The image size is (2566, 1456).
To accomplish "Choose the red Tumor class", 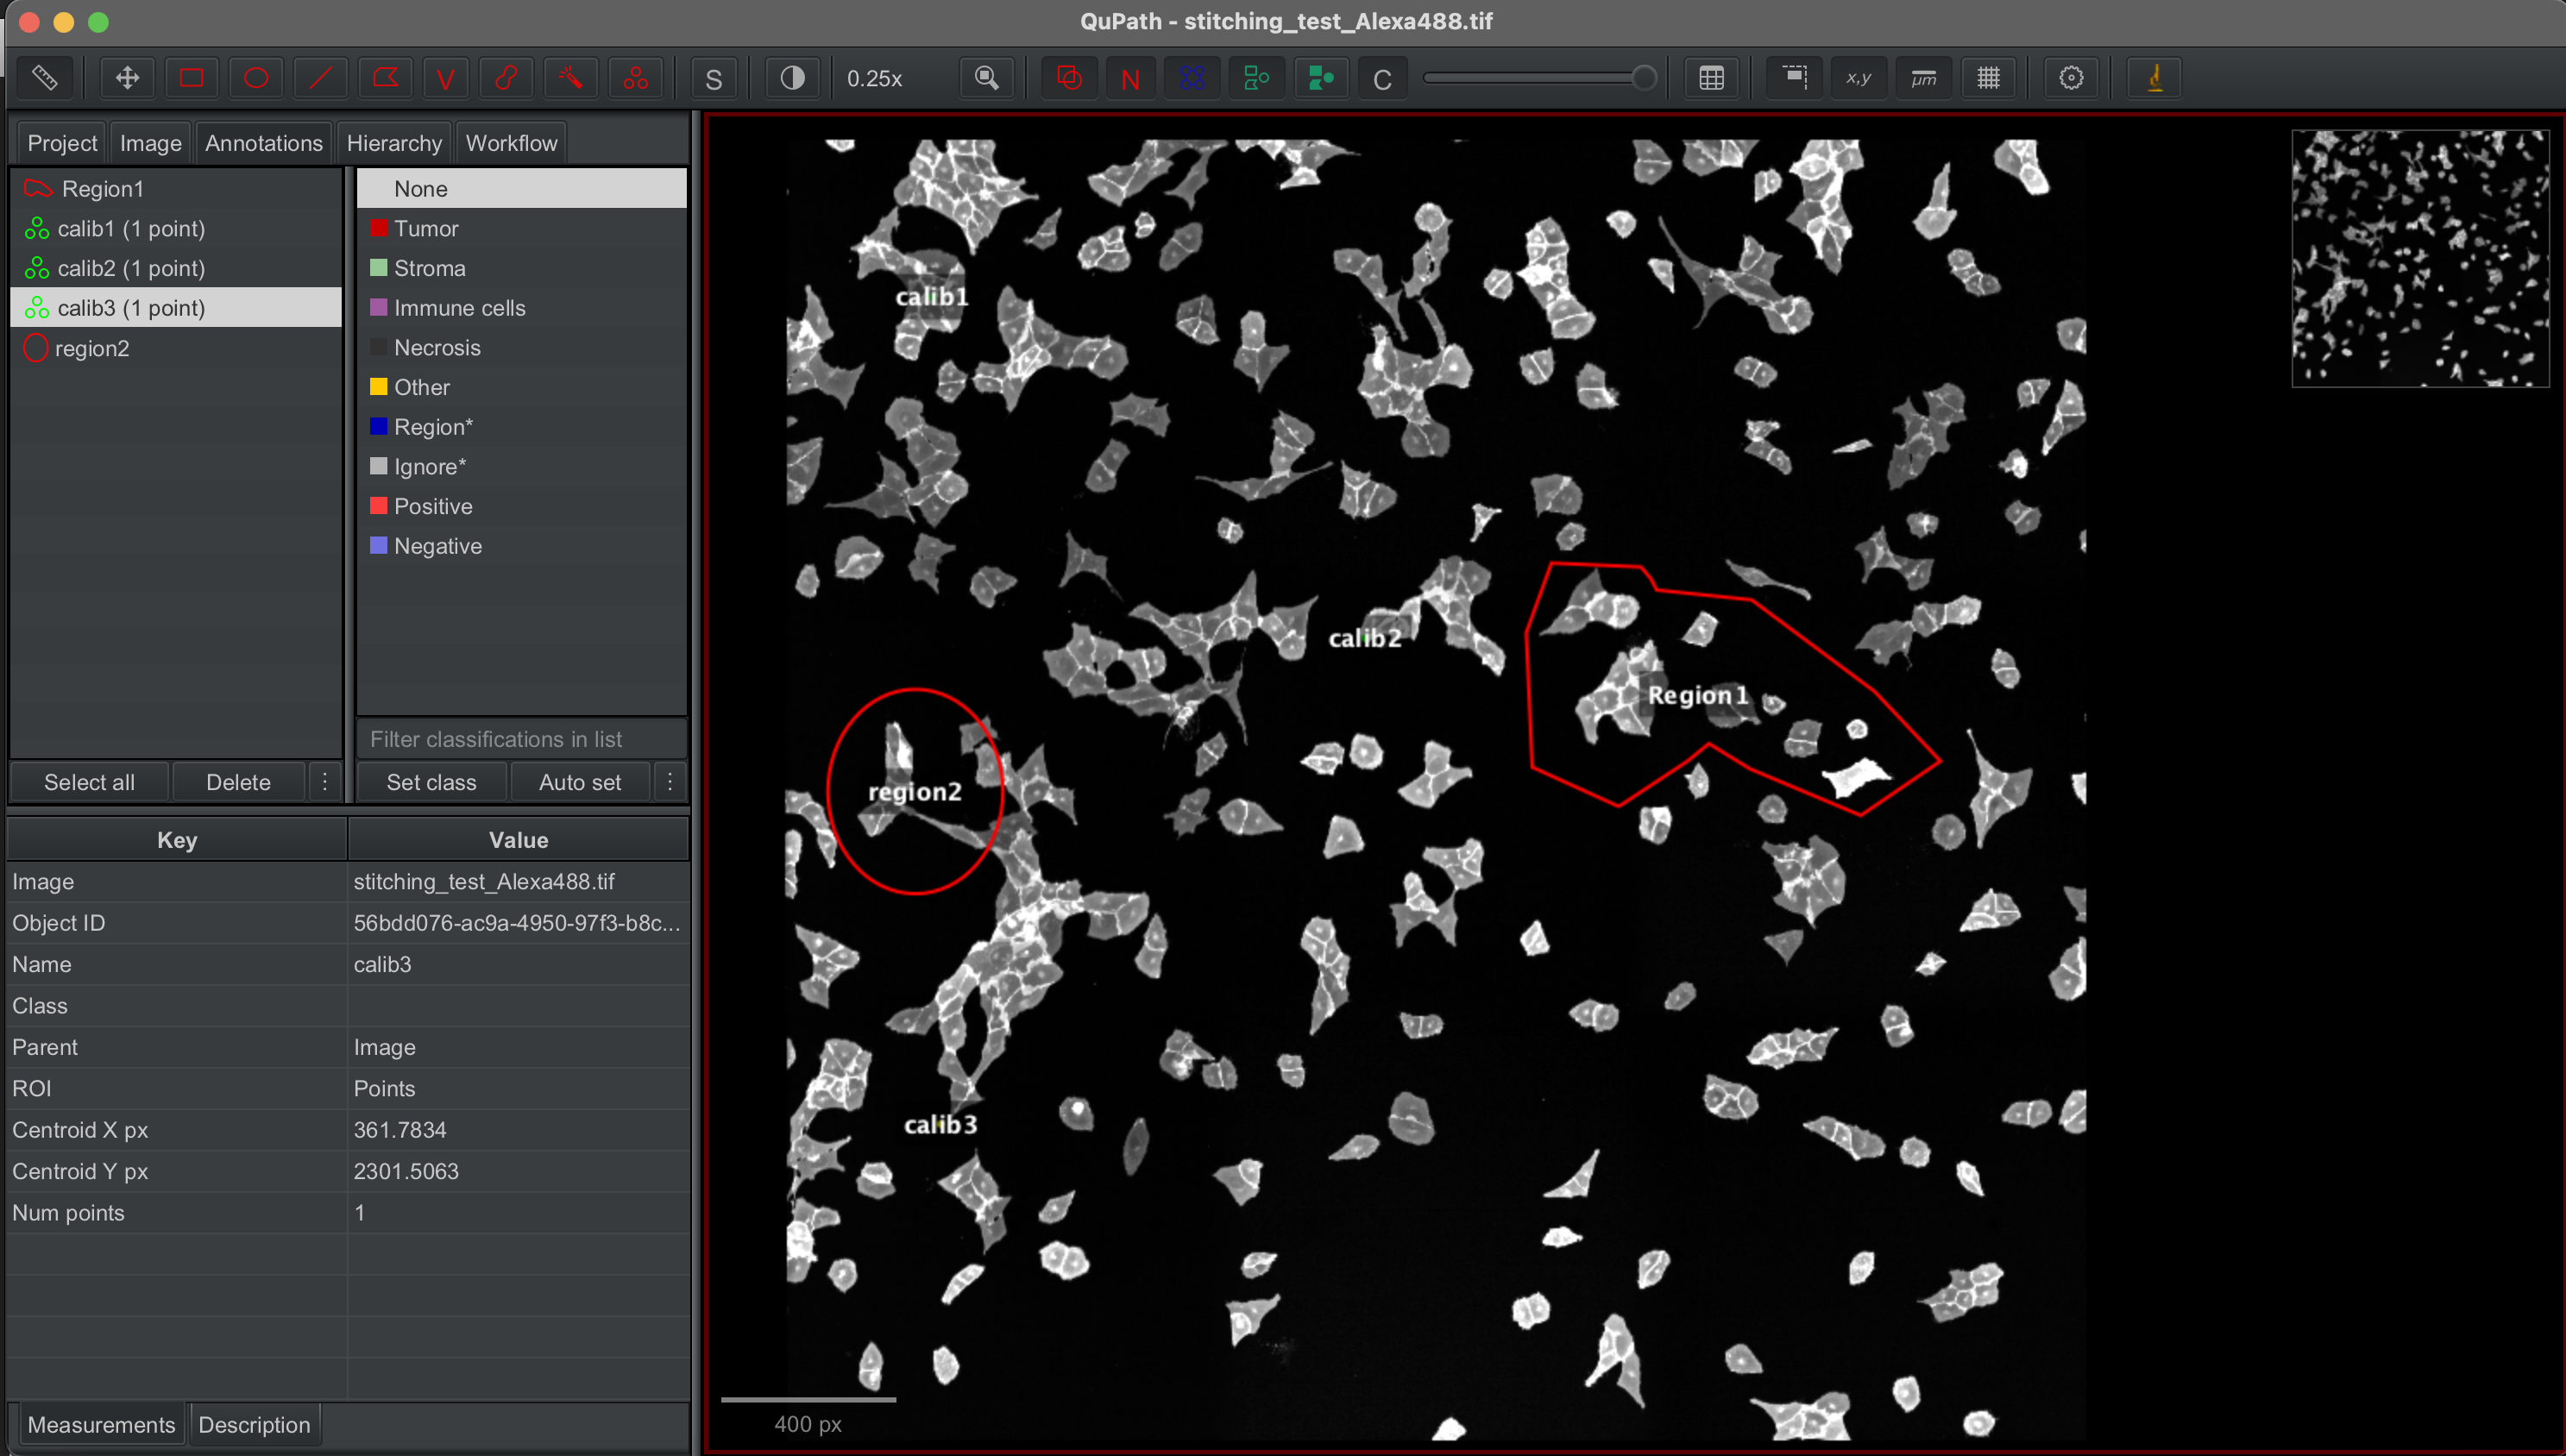I will 521,228.
